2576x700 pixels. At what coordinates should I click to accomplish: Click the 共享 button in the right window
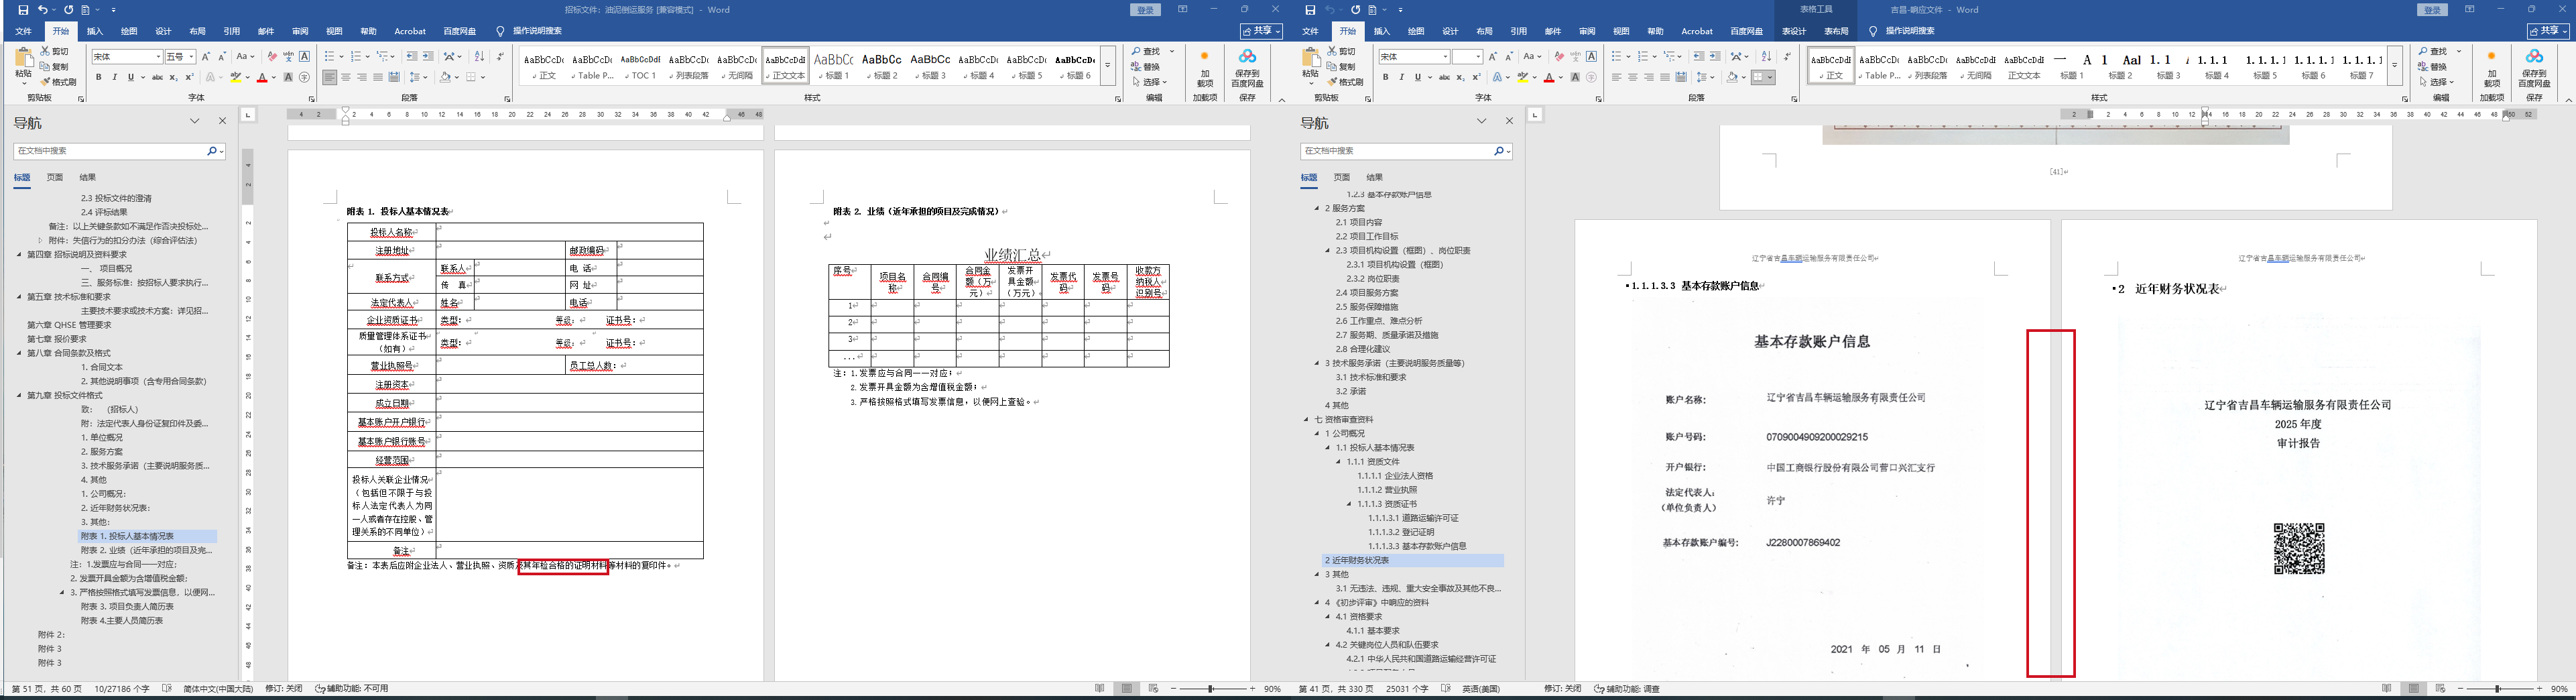click(2548, 32)
